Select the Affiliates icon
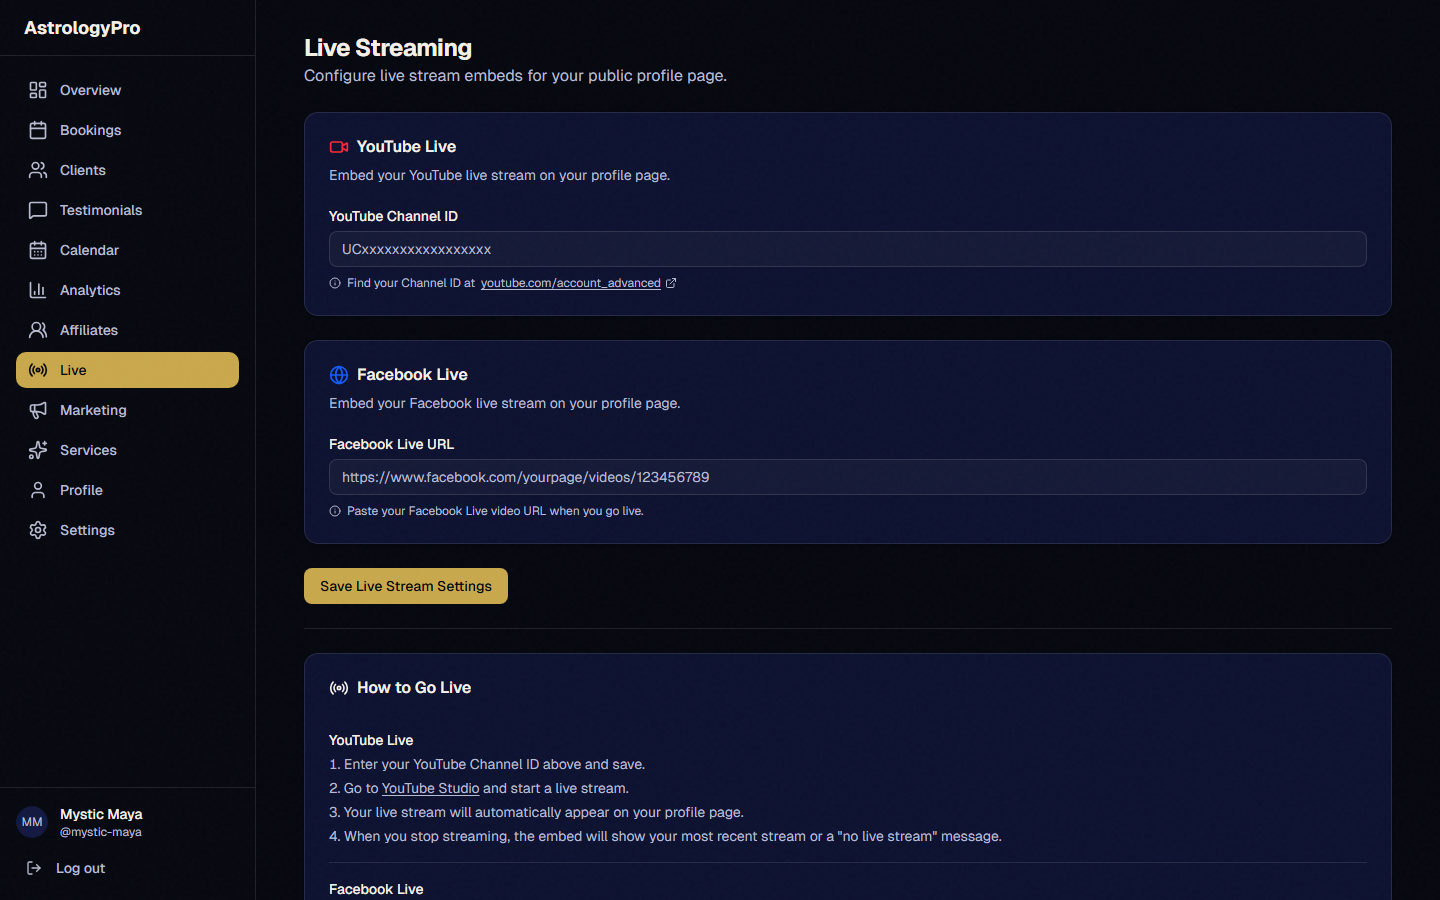The width and height of the screenshot is (1440, 900). pyautogui.click(x=38, y=330)
